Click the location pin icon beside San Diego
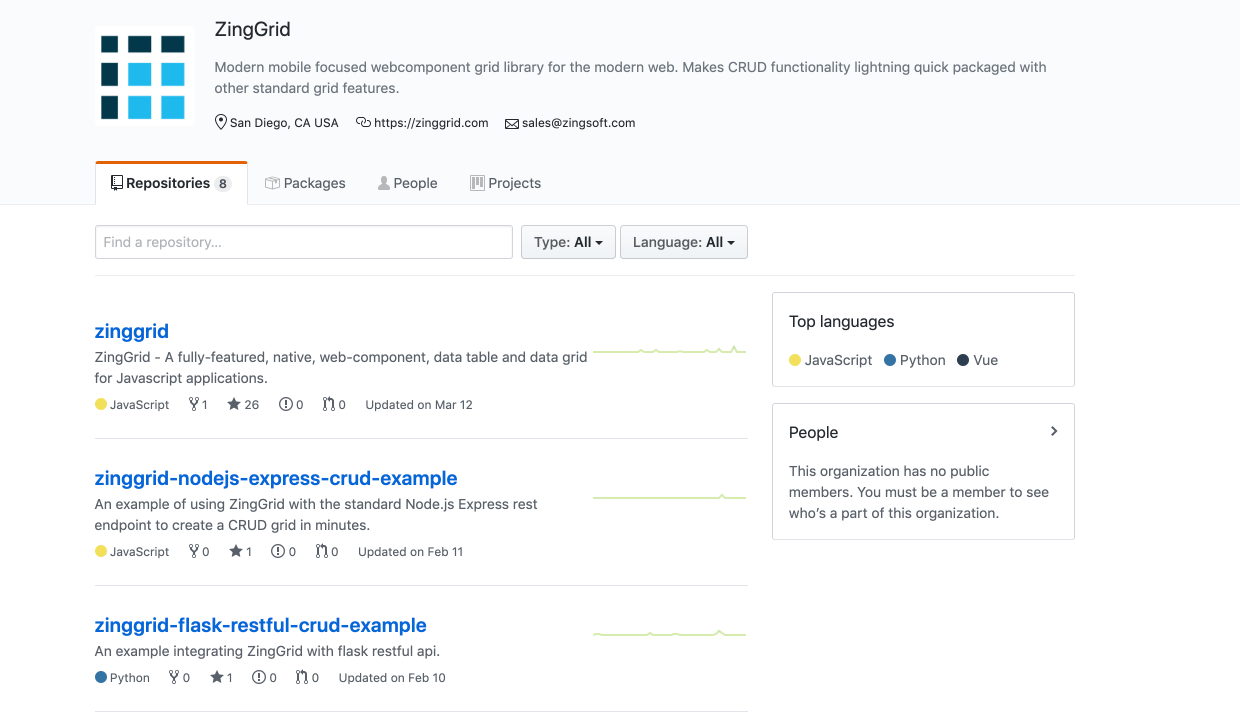Image resolution: width=1240 pixels, height=712 pixels. coord(220,122)
